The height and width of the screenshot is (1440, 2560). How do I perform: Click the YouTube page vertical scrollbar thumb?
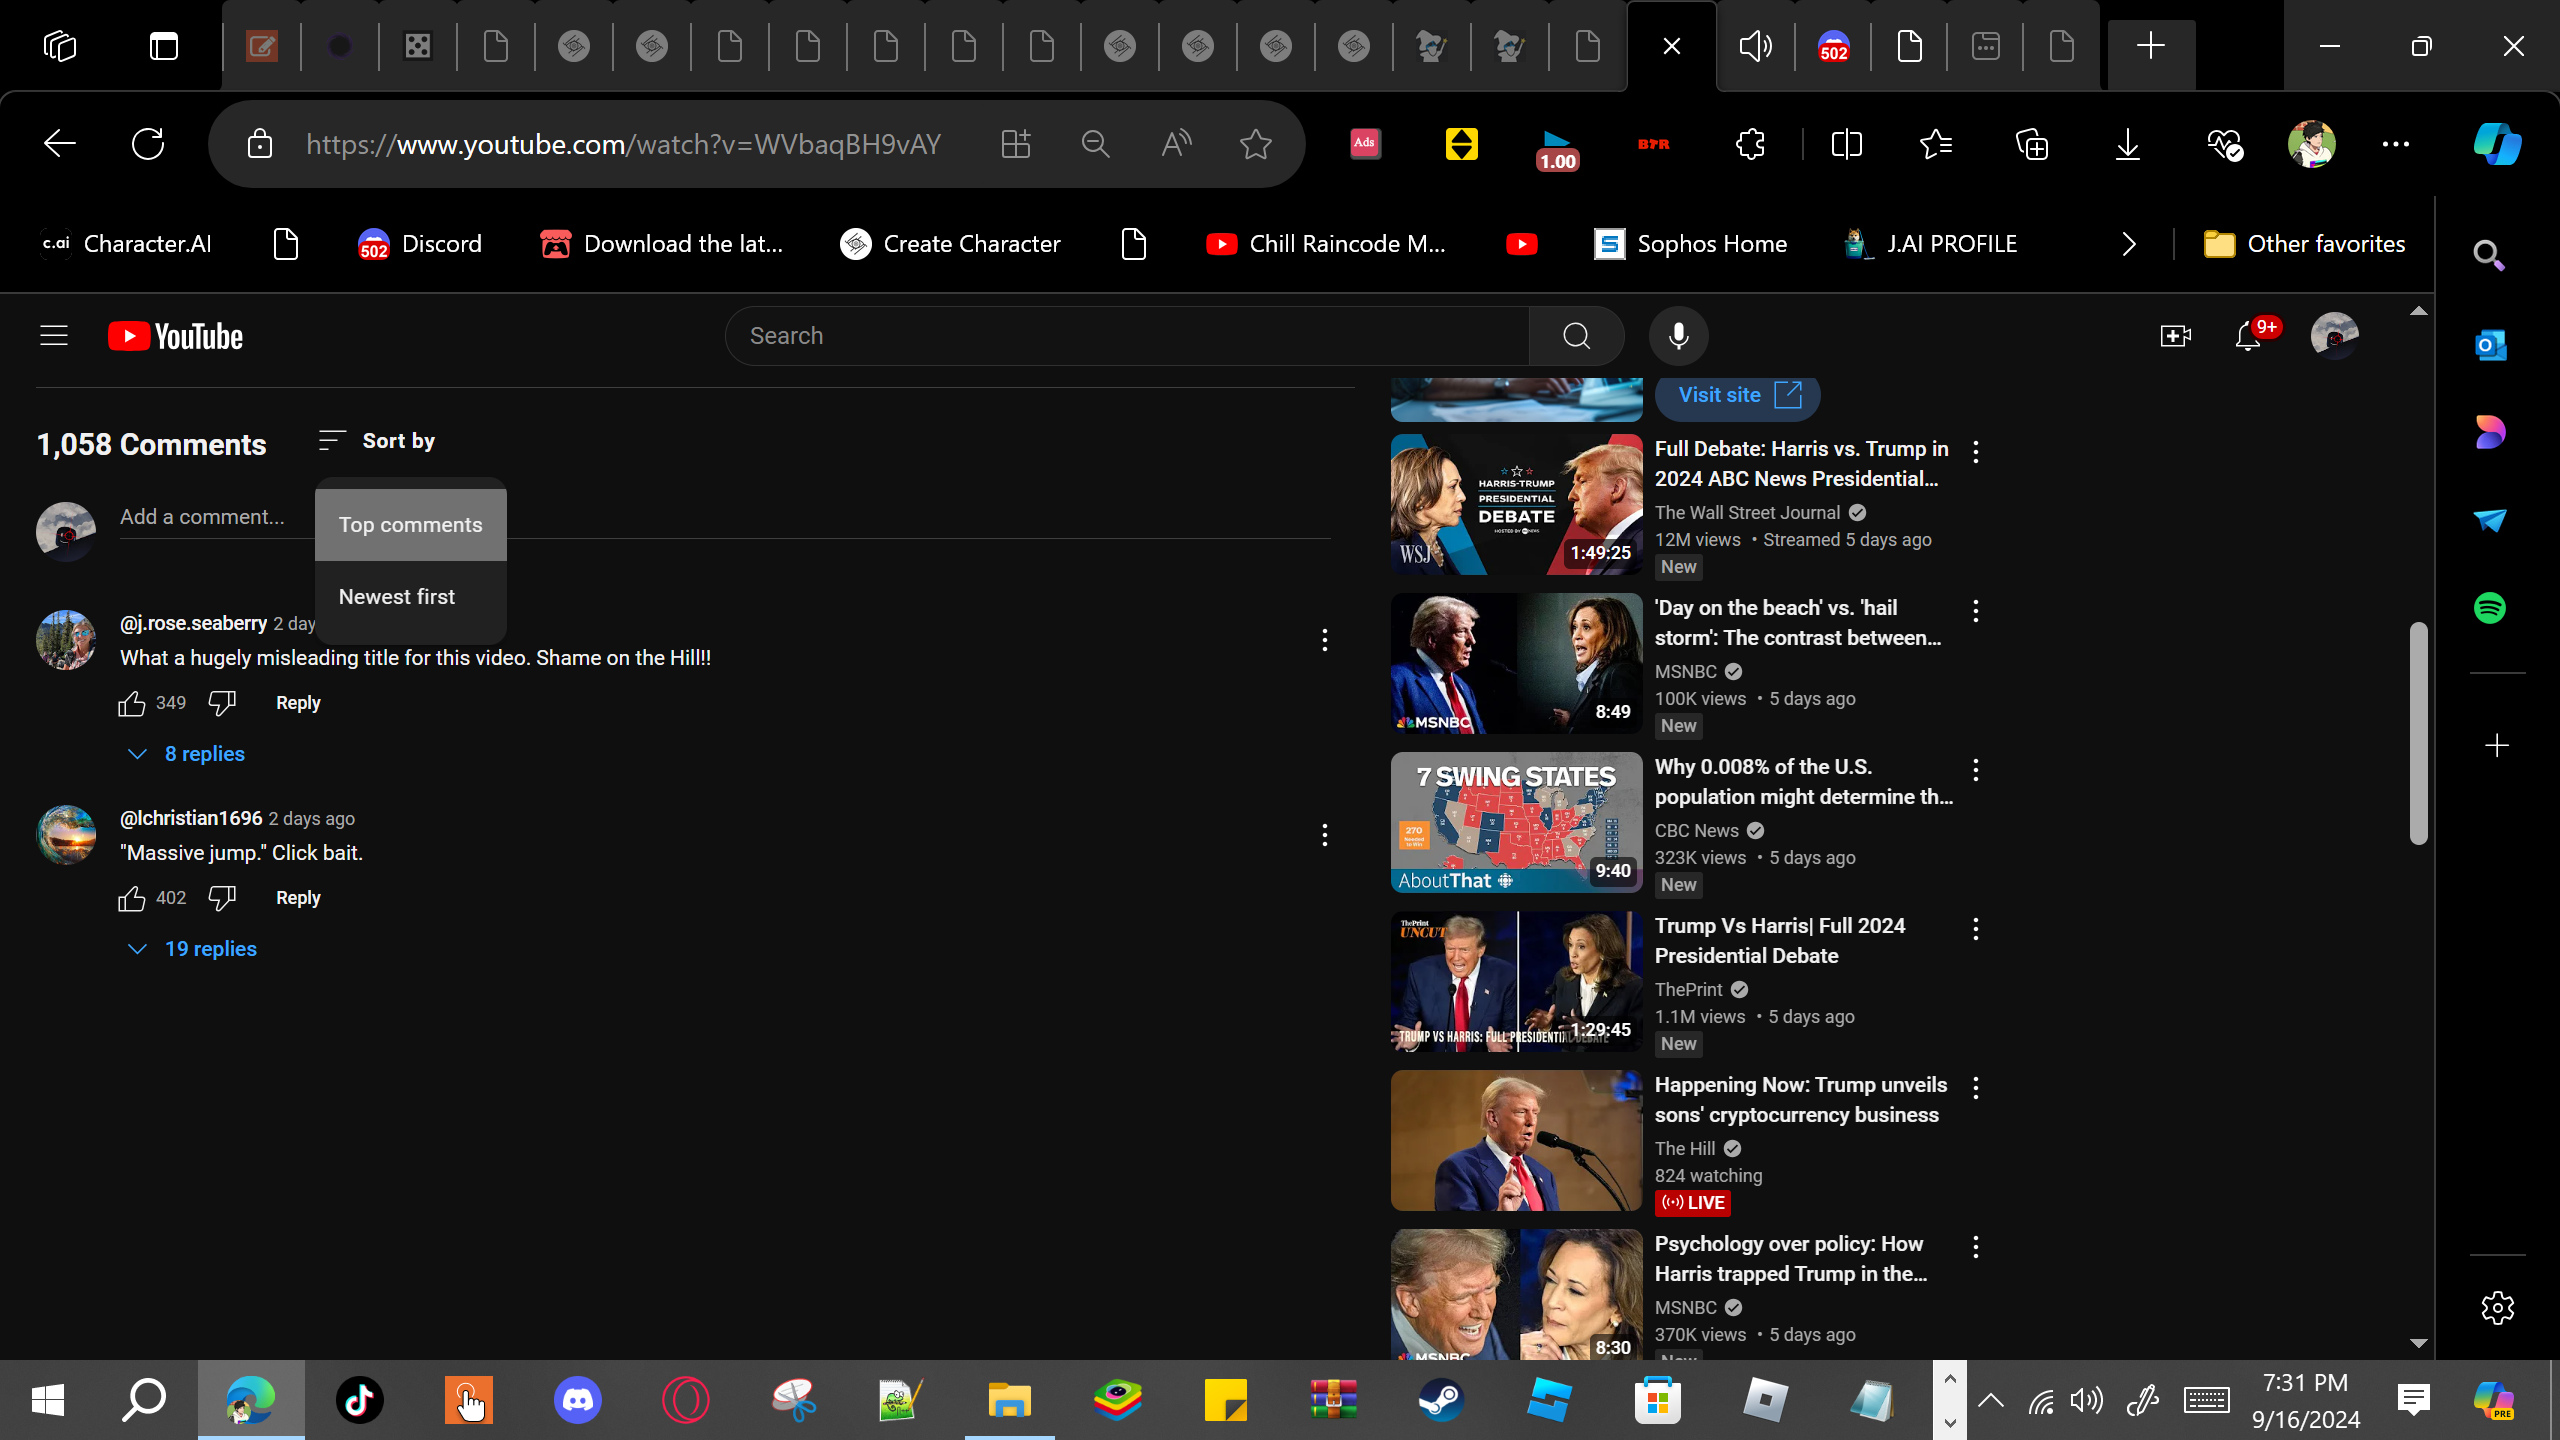click(x=2418, y=734)
